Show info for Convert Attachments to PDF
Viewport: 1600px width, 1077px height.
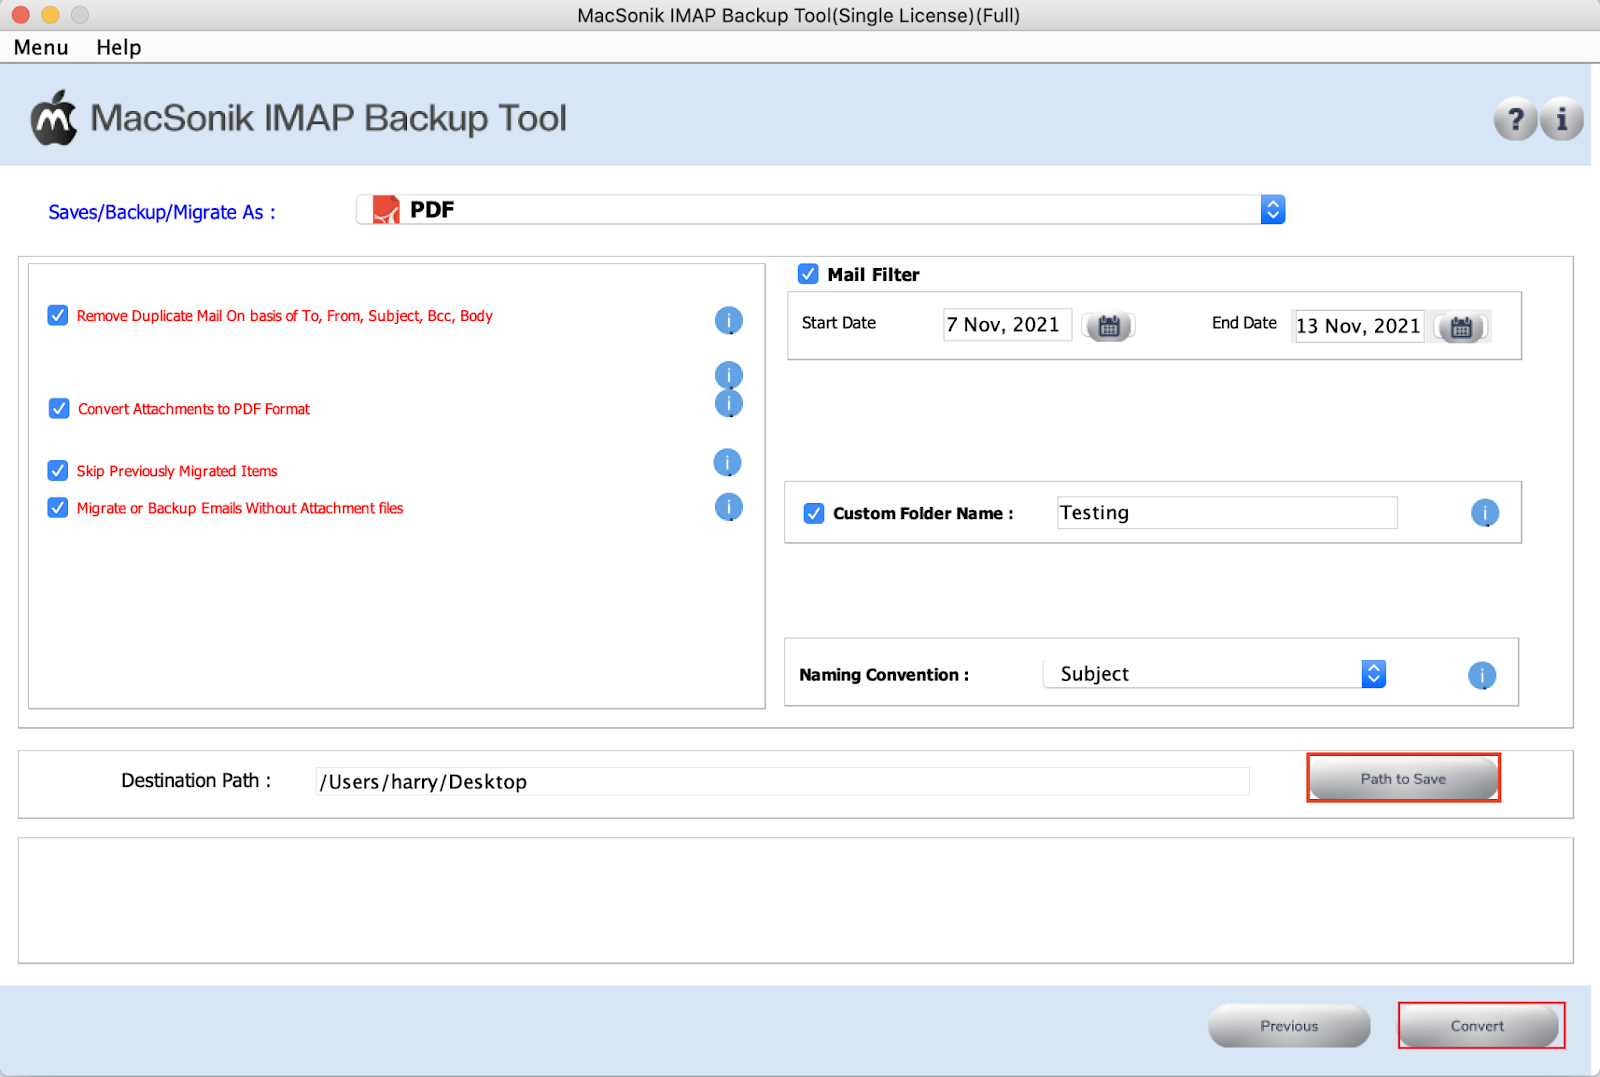729,403
